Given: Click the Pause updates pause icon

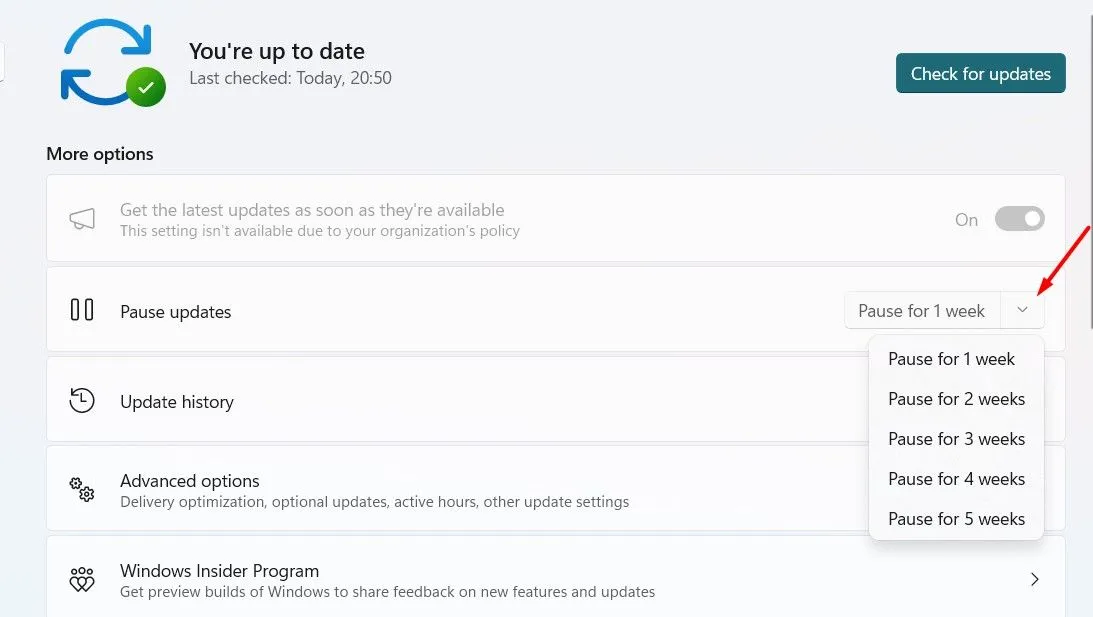Looking at the screenshot, I should [x=82, y=310].
